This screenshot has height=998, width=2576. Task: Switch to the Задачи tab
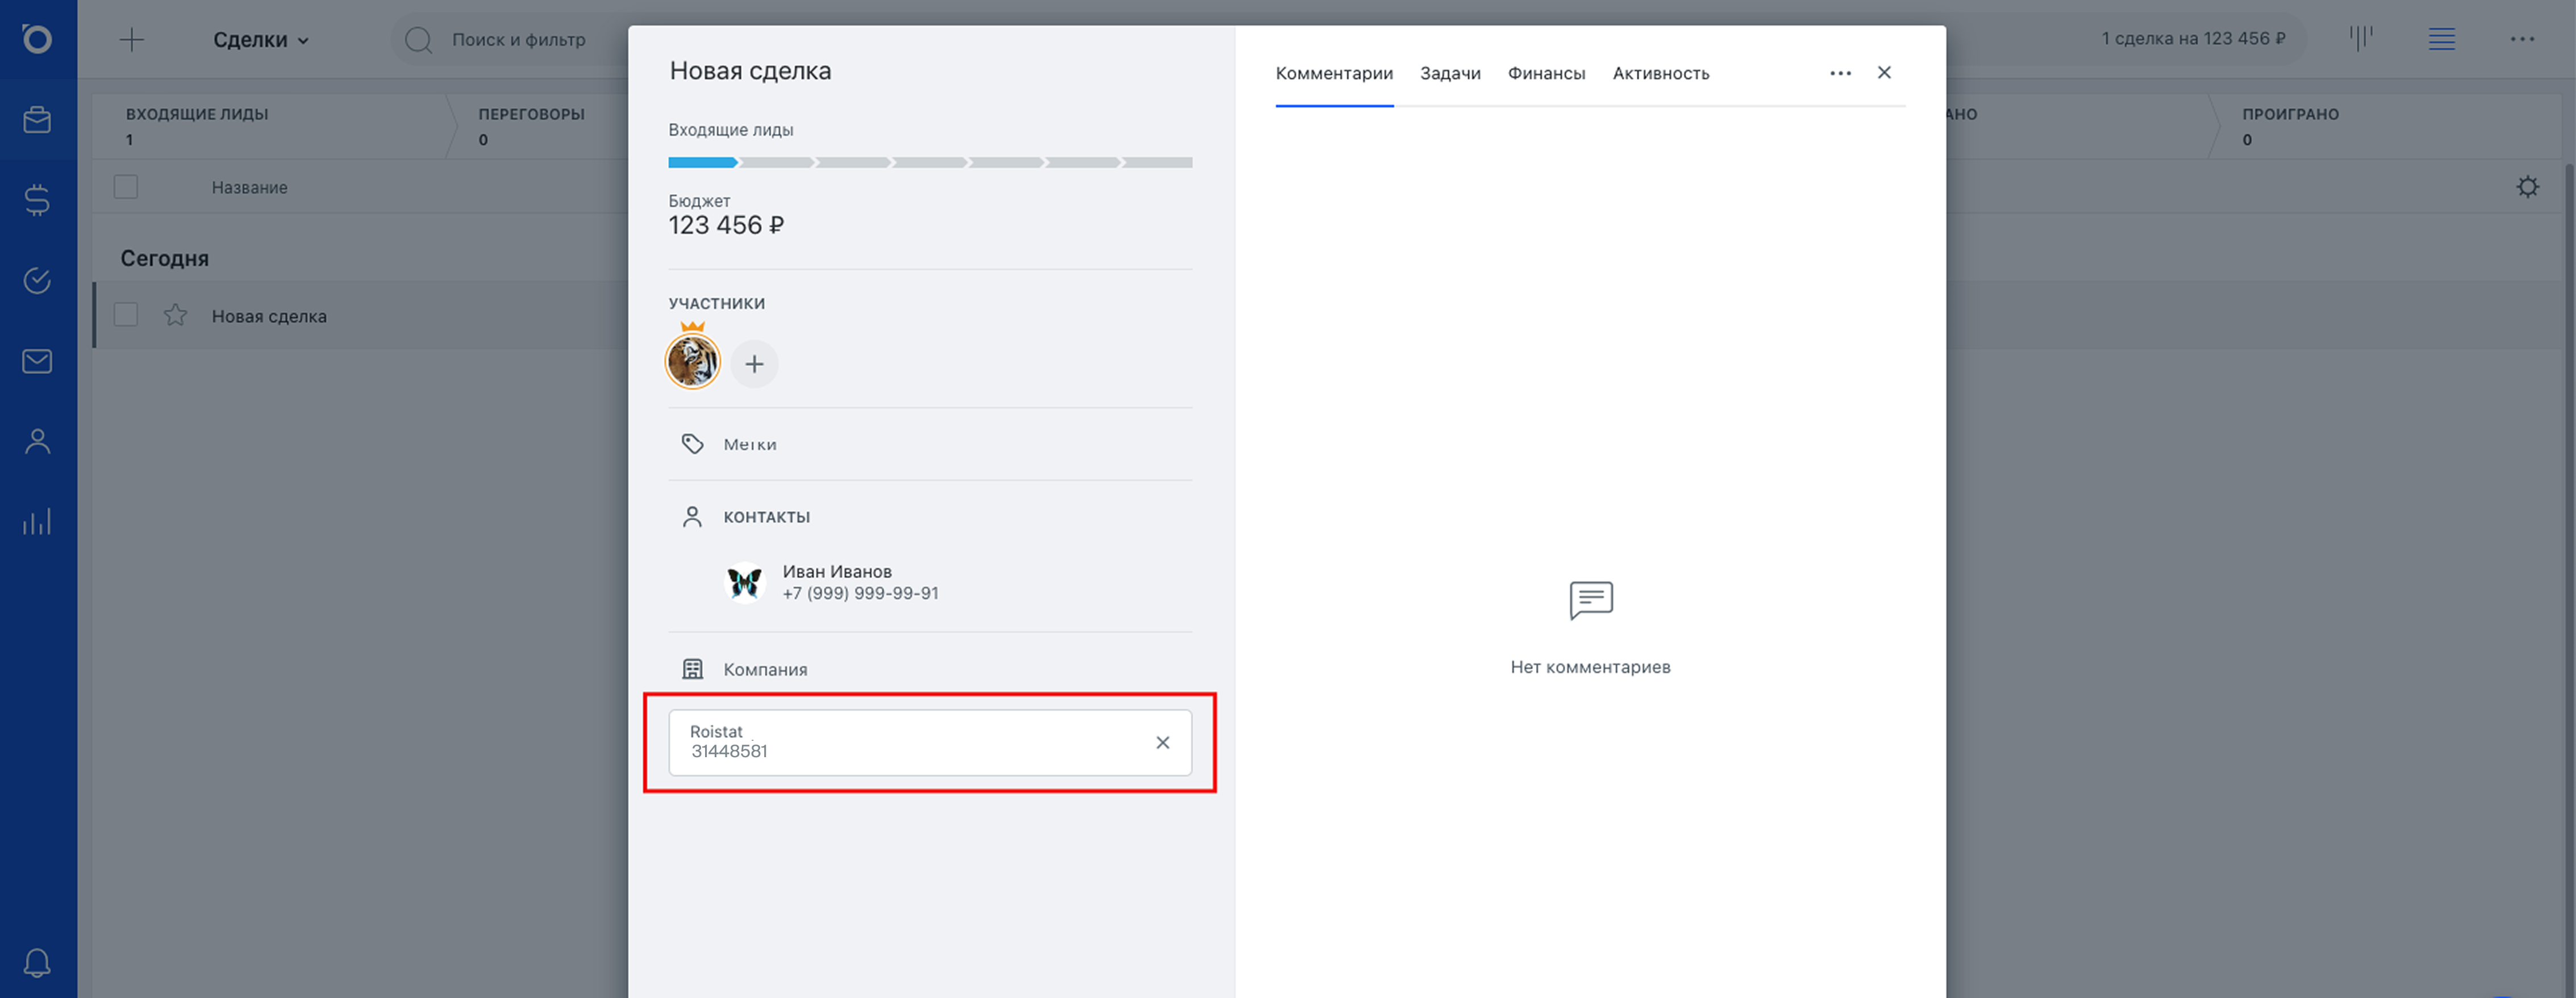pos(1449,74)
